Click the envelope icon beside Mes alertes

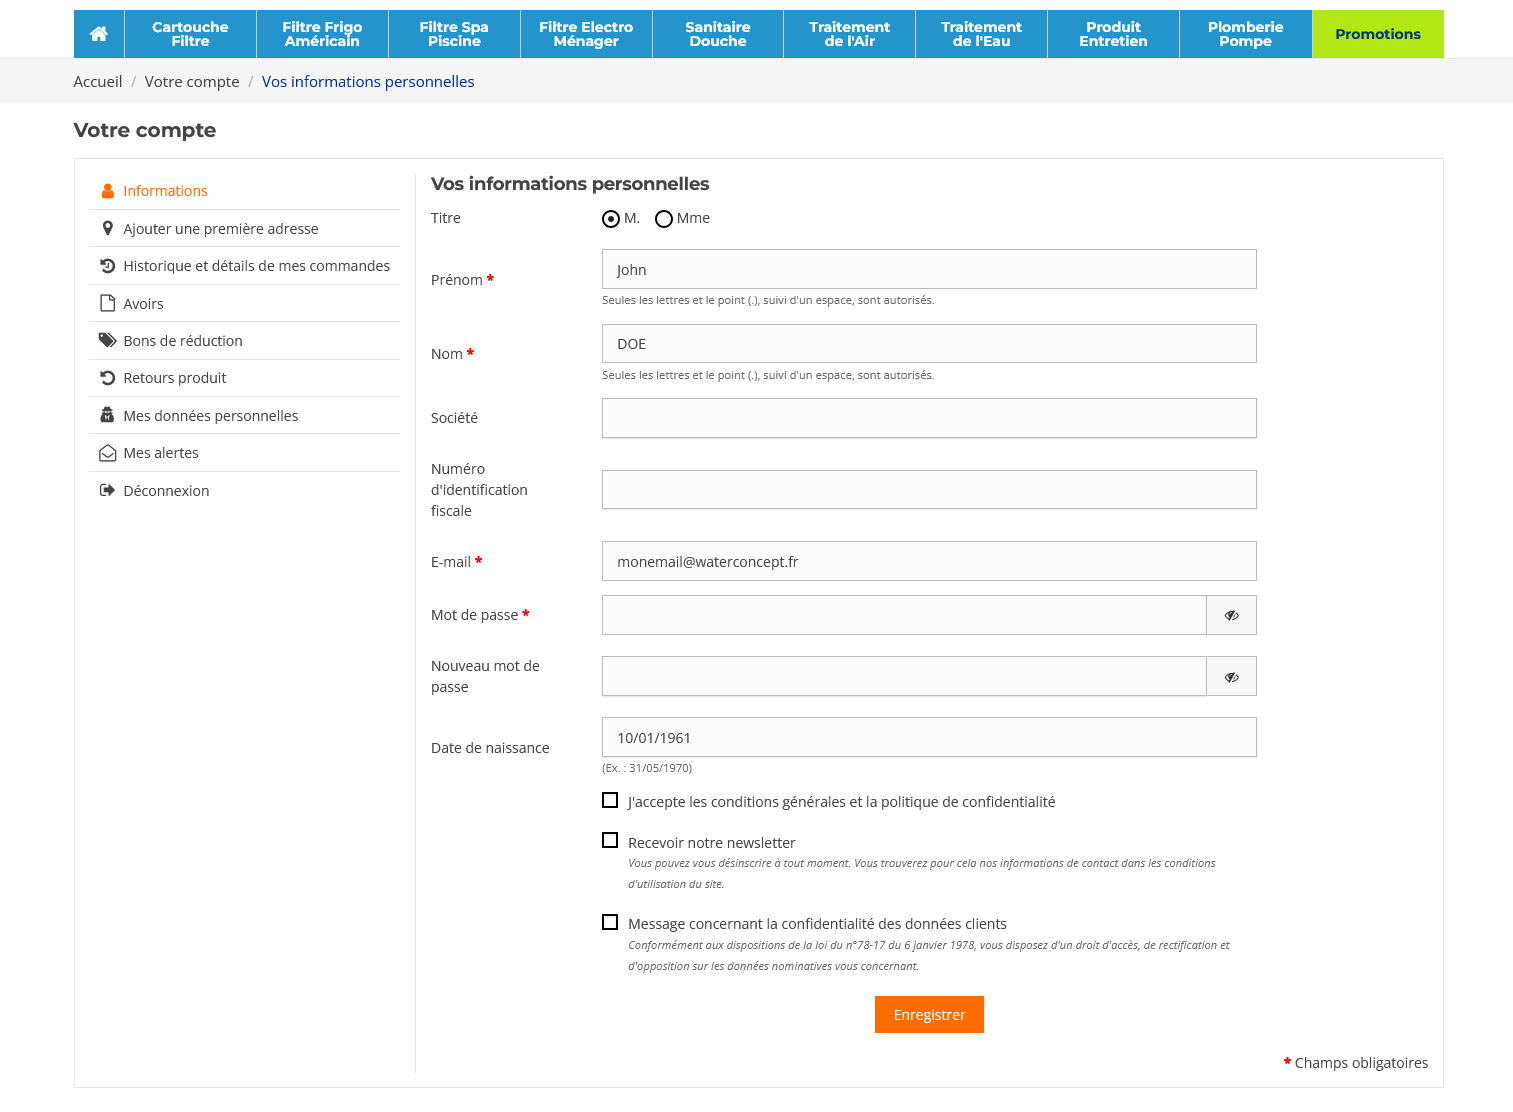pos(108,453)
